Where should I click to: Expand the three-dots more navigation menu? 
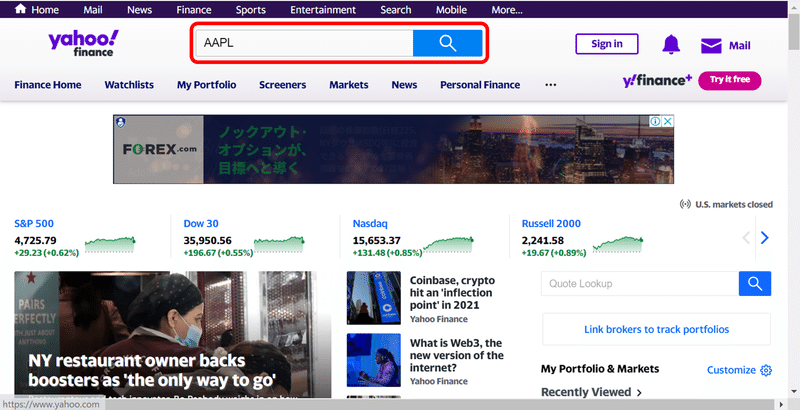pyautogui.click(x=551, y=85)
